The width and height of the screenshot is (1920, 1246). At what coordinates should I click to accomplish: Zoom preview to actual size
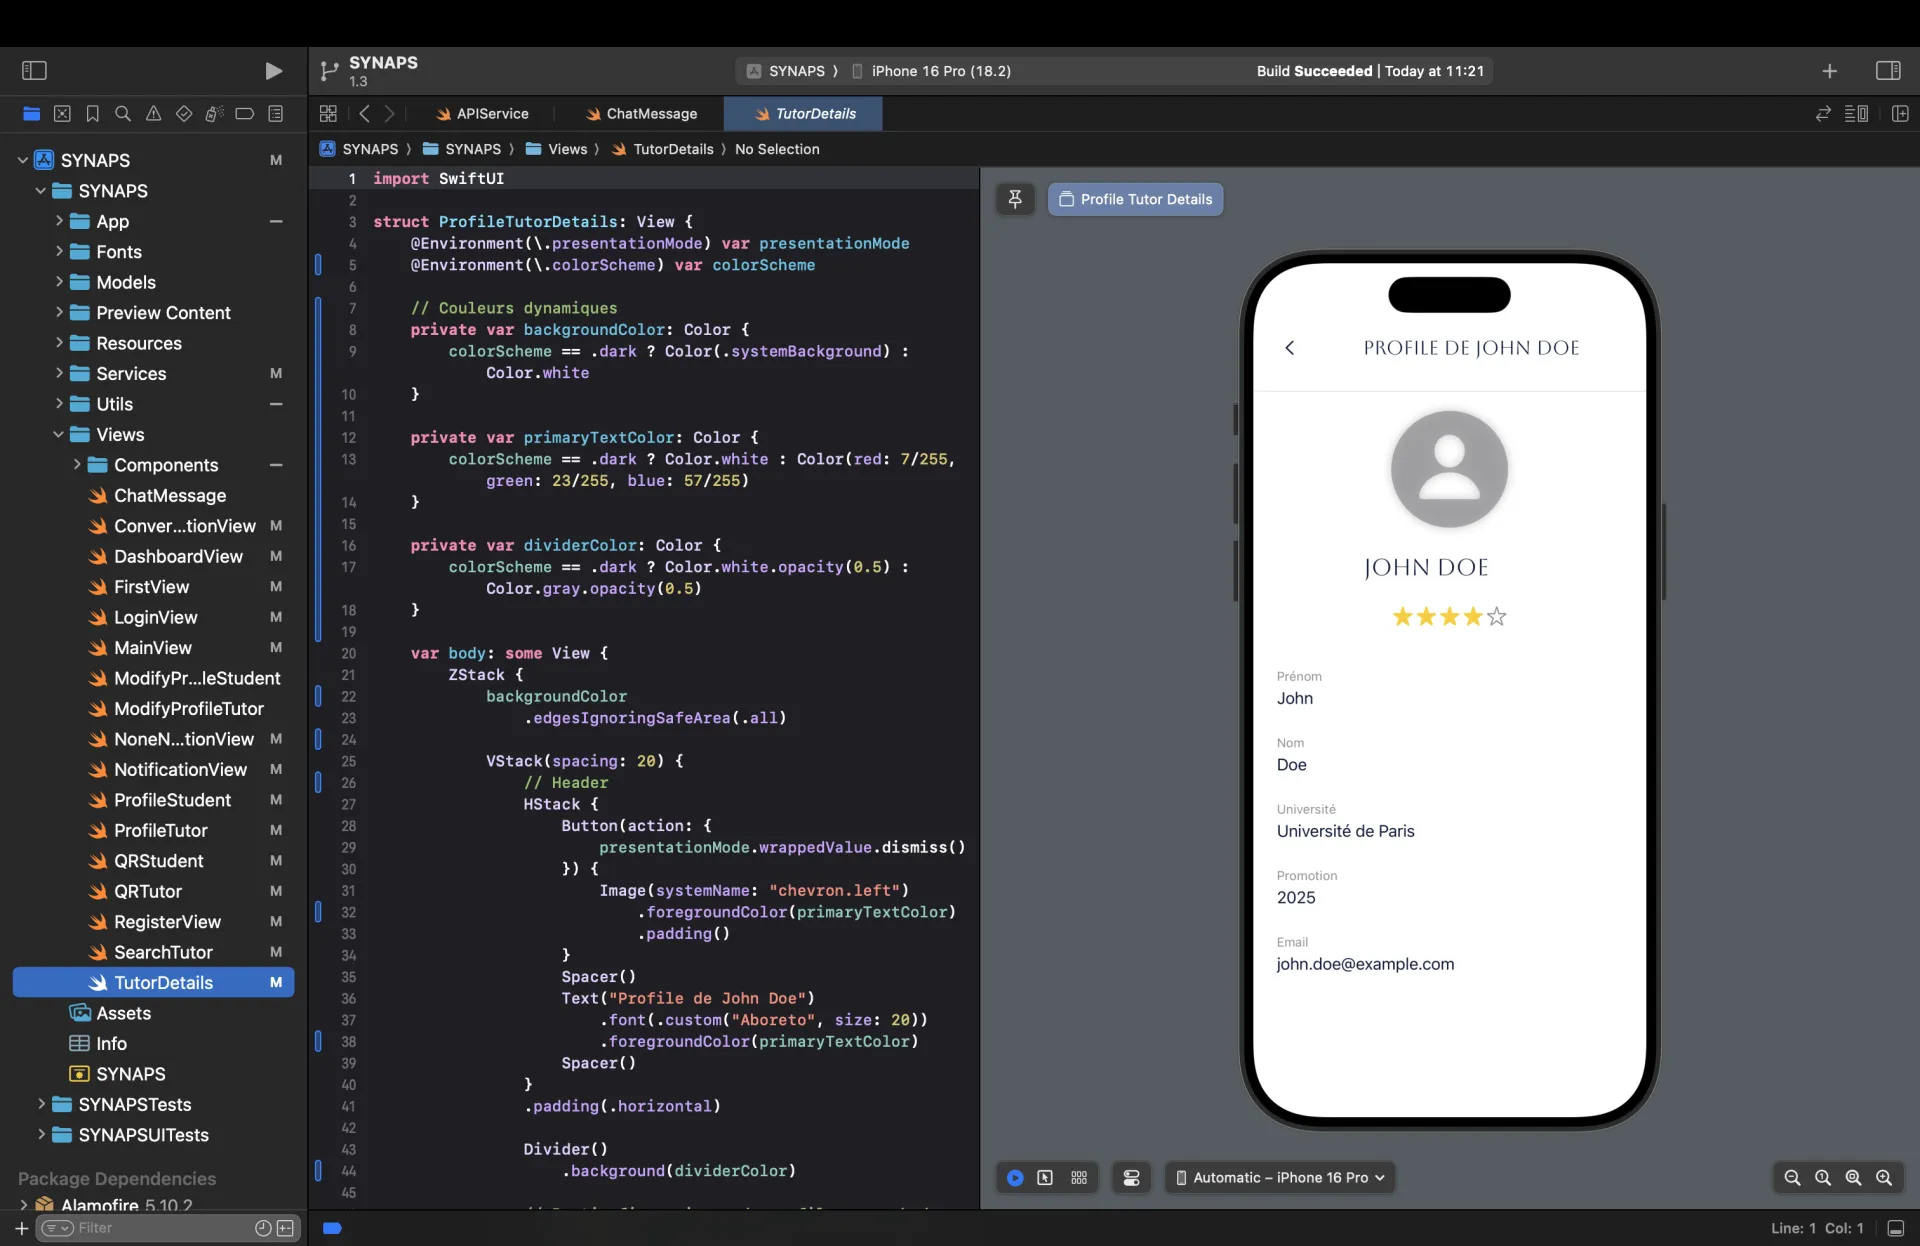coord(1823,1178)
